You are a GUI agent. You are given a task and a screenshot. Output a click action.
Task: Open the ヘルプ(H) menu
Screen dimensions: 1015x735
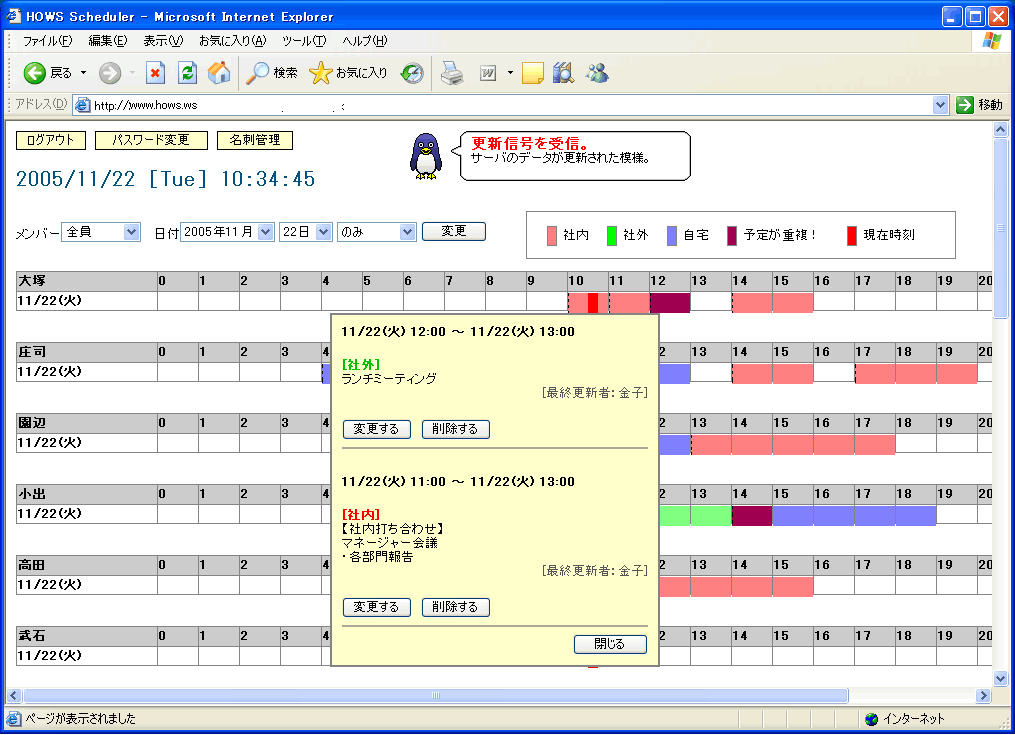pyautogui.click(x=364, y=41)
